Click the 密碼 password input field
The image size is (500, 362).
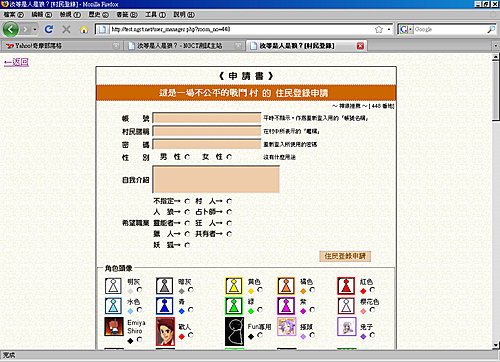click(x=207, y=144)
